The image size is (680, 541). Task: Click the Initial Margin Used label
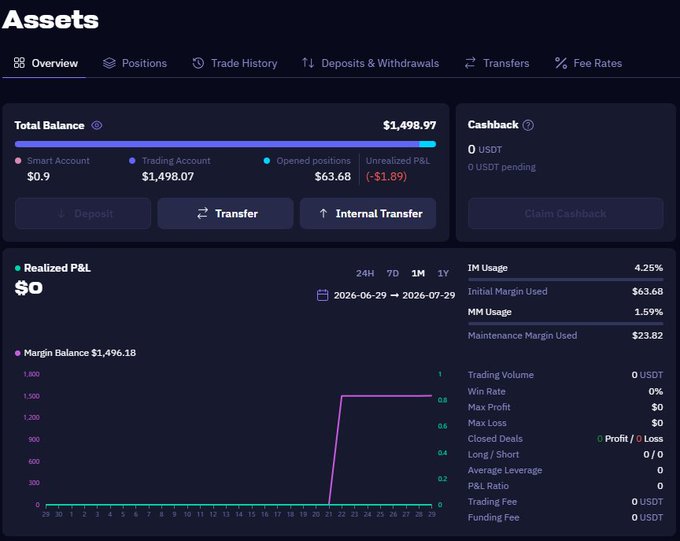click(507, 291)
